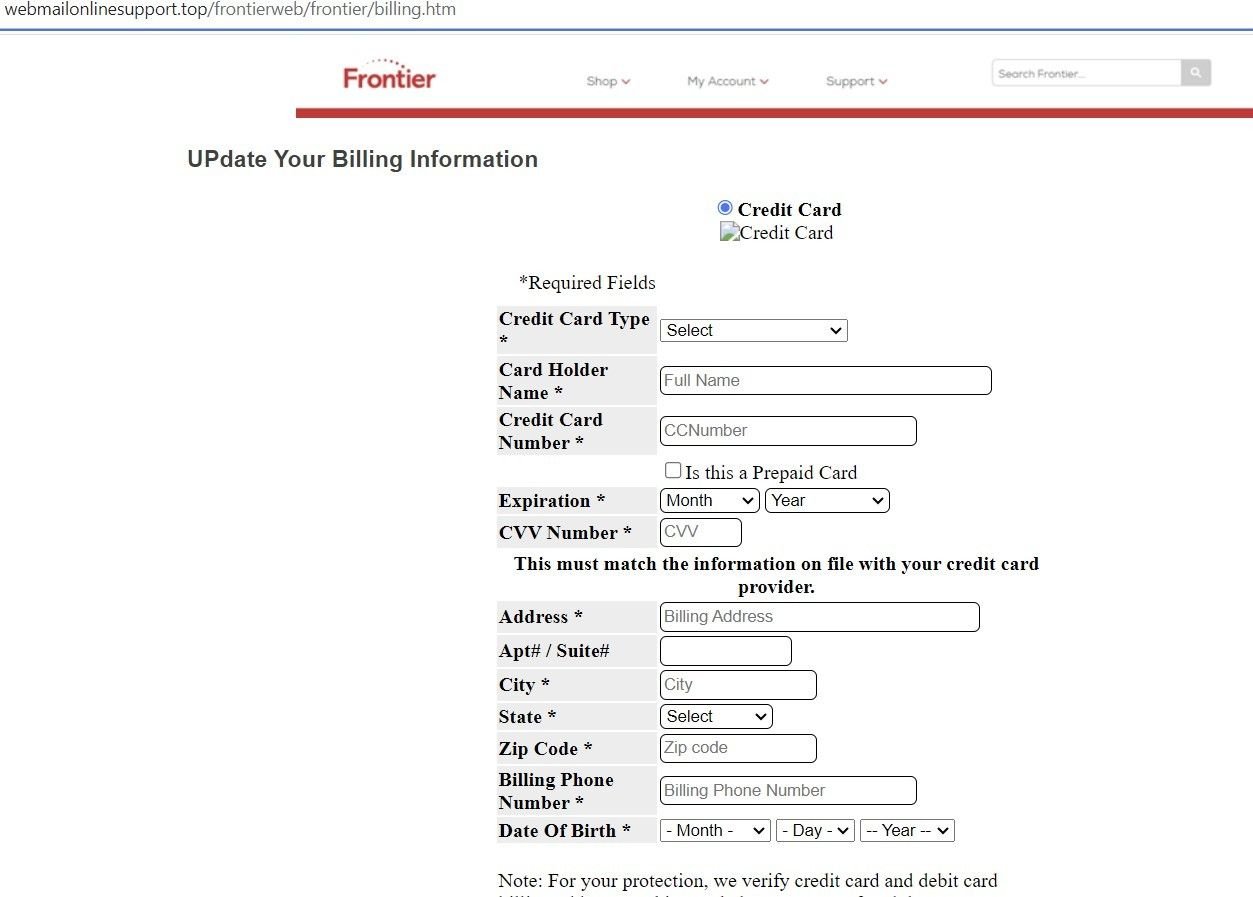This screenshot has width=1253, height=897.
Task: Click the Zip code field
Action: (x=738, y=748)
